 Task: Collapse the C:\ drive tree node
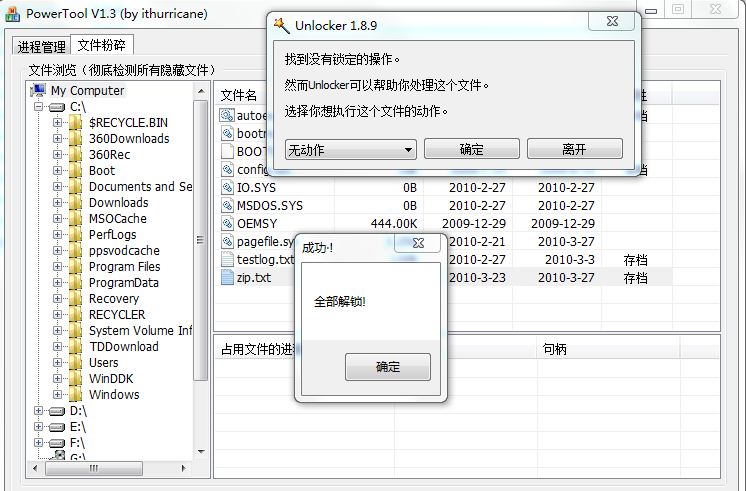[x=39, y=107]
